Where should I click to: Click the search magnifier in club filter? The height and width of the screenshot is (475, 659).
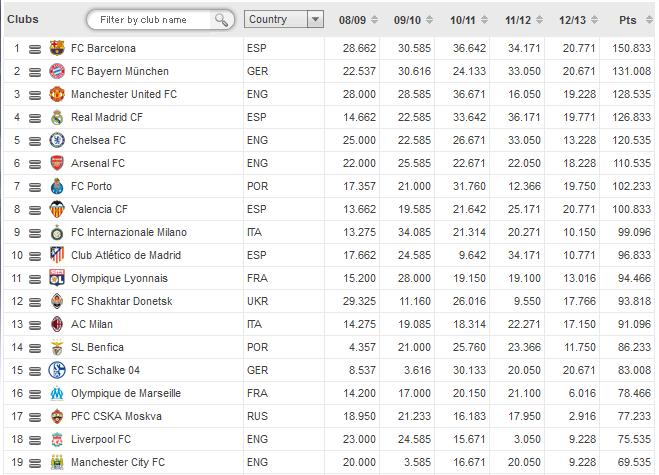(221, 20)
